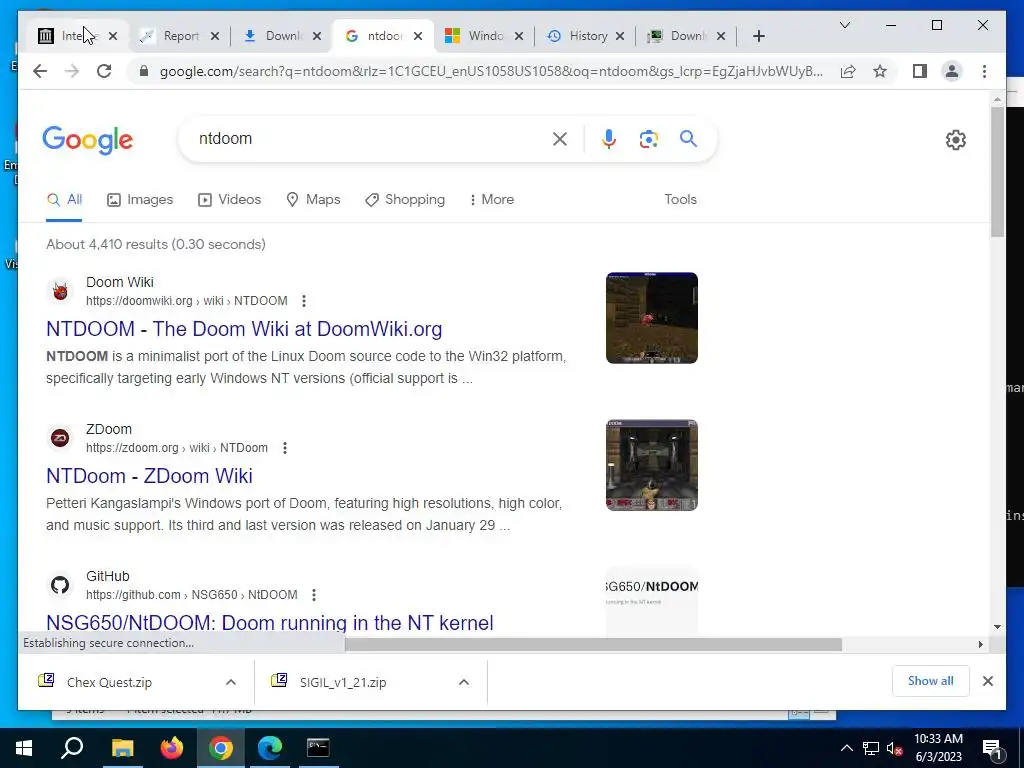
Task: Open Google quick settings gear
Action: 955,140
